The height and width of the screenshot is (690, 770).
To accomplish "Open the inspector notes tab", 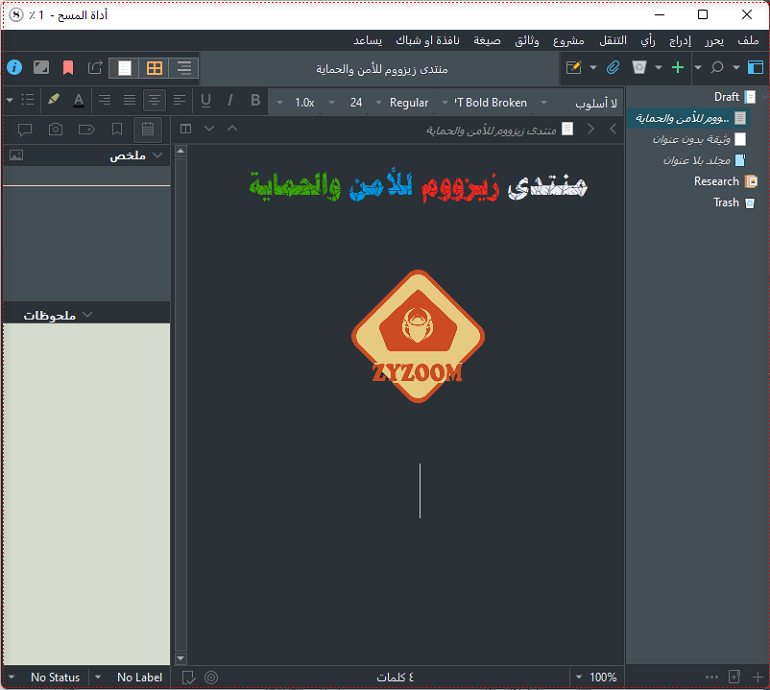I will click(x=148, y=130).
